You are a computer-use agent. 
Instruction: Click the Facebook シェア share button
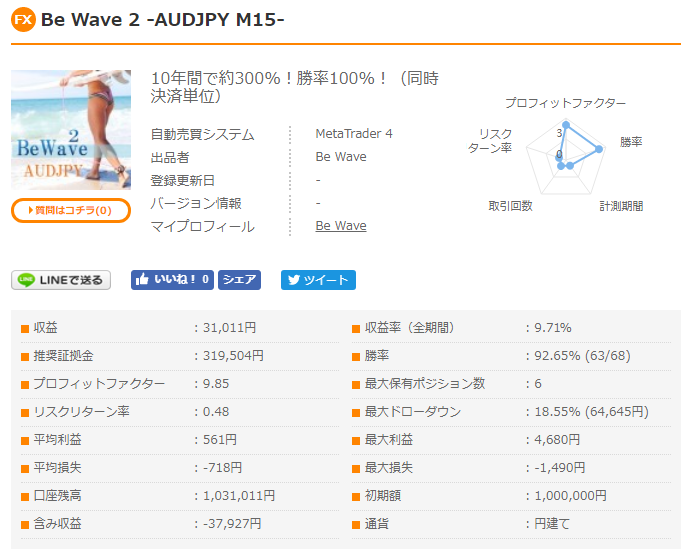pyautogui.click(x=239, y=280)
